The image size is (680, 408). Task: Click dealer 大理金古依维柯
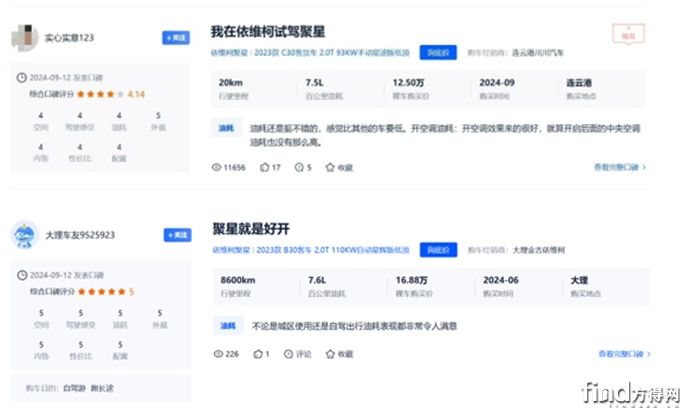(x=539, y=250)
